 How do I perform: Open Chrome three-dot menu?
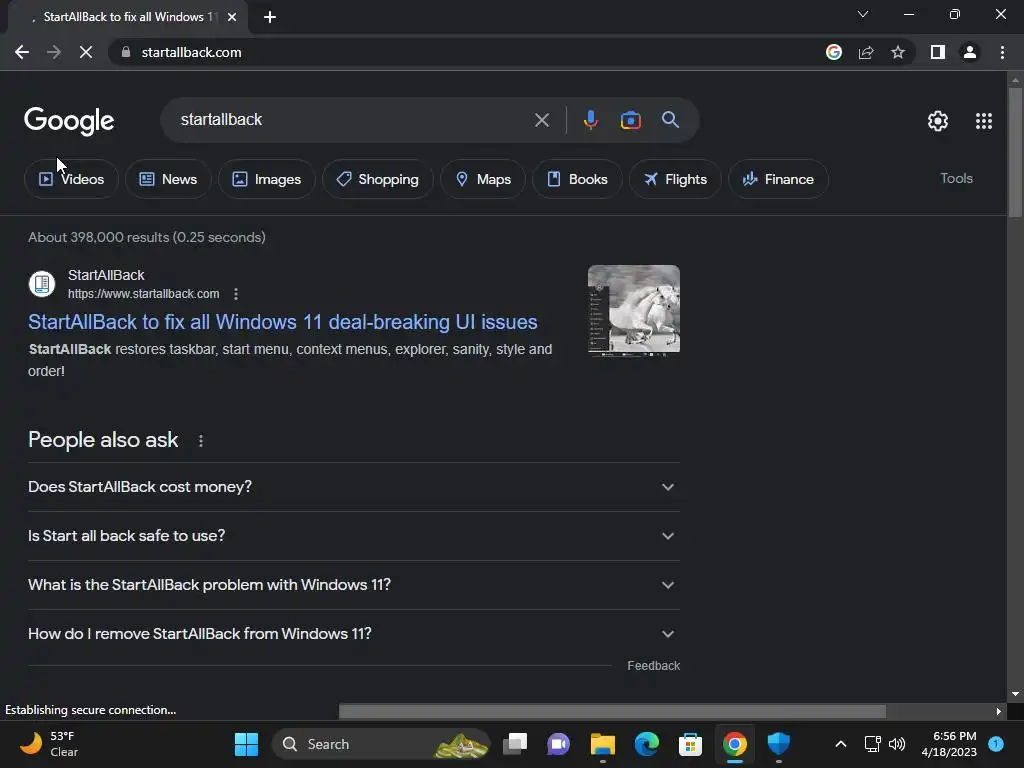[1002, 52]
